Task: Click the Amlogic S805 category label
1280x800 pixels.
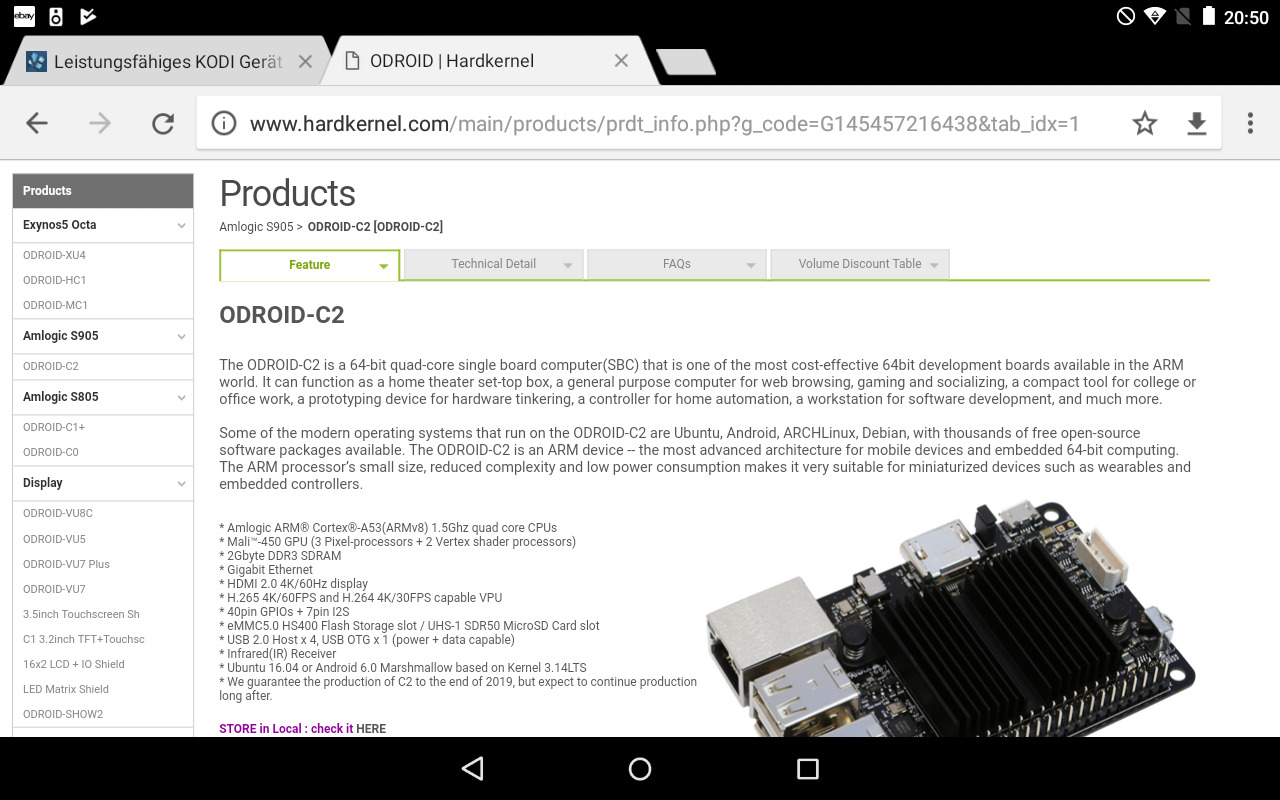Action: [61, 397]
